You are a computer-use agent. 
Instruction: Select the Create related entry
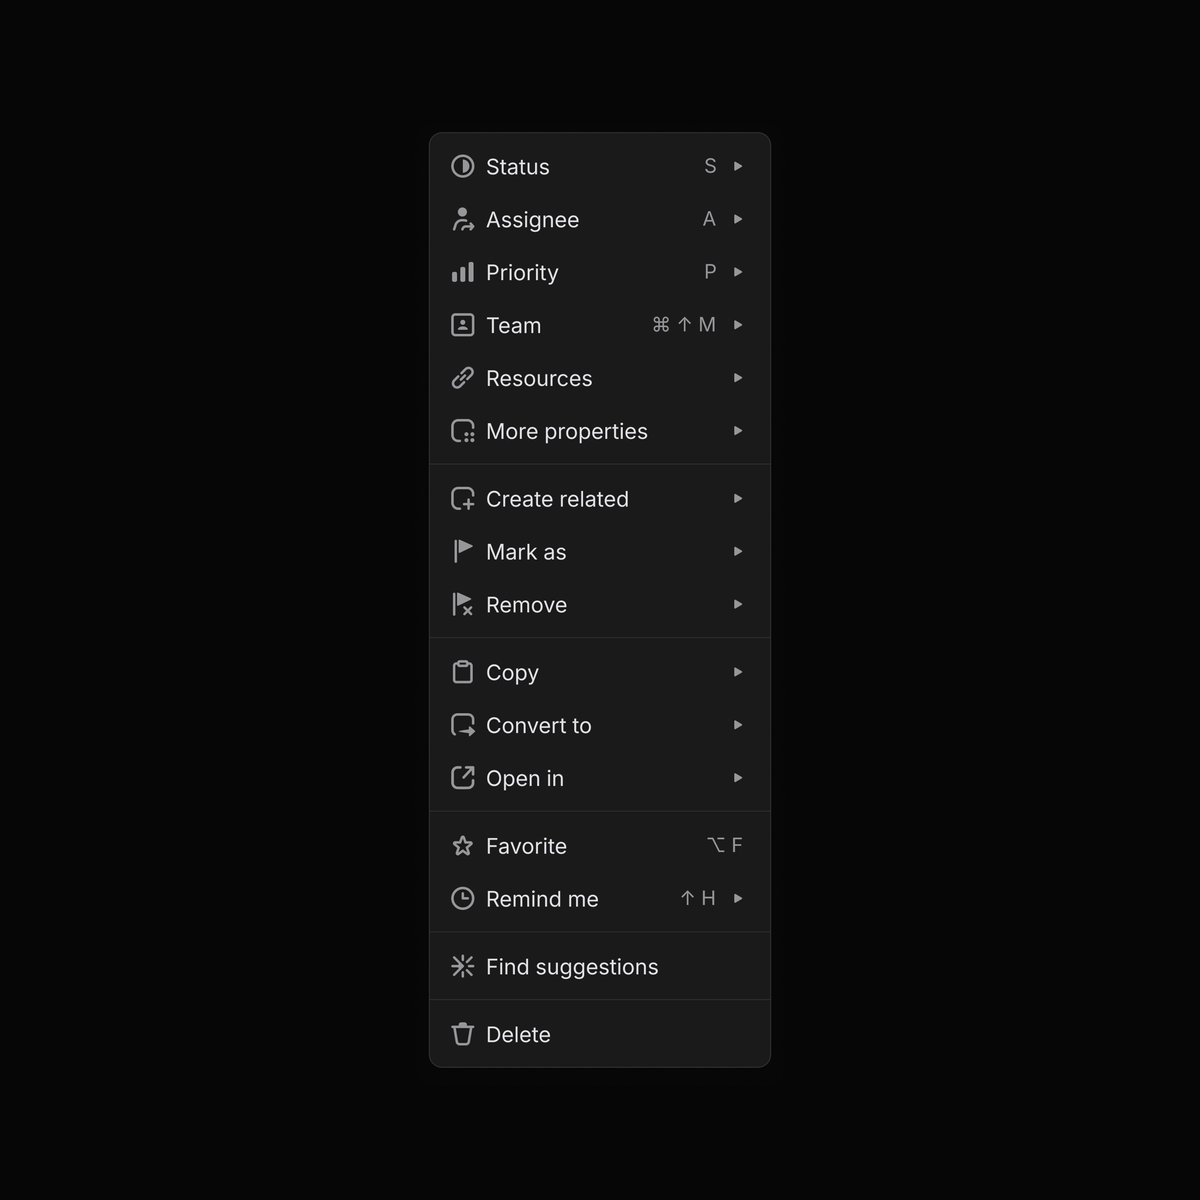click(600, 499)
